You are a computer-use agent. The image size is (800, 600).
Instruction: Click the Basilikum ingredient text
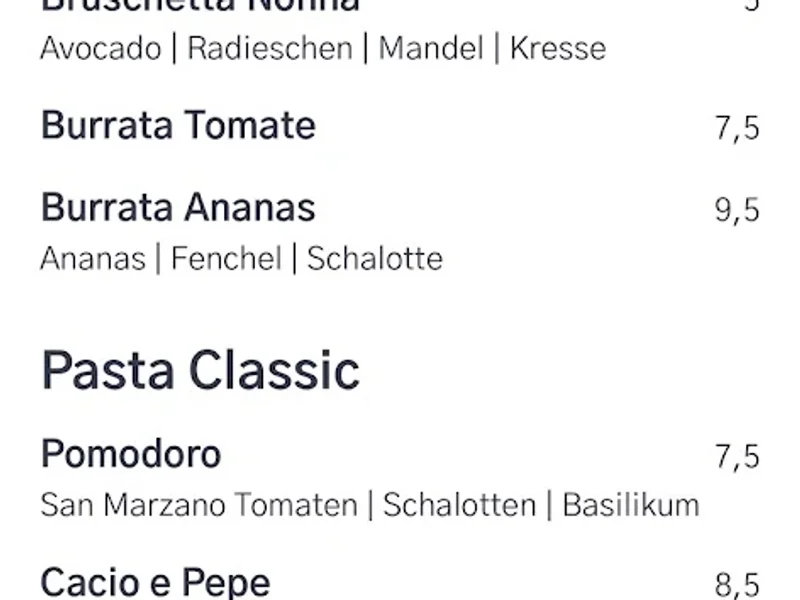(x=631, y=505)
